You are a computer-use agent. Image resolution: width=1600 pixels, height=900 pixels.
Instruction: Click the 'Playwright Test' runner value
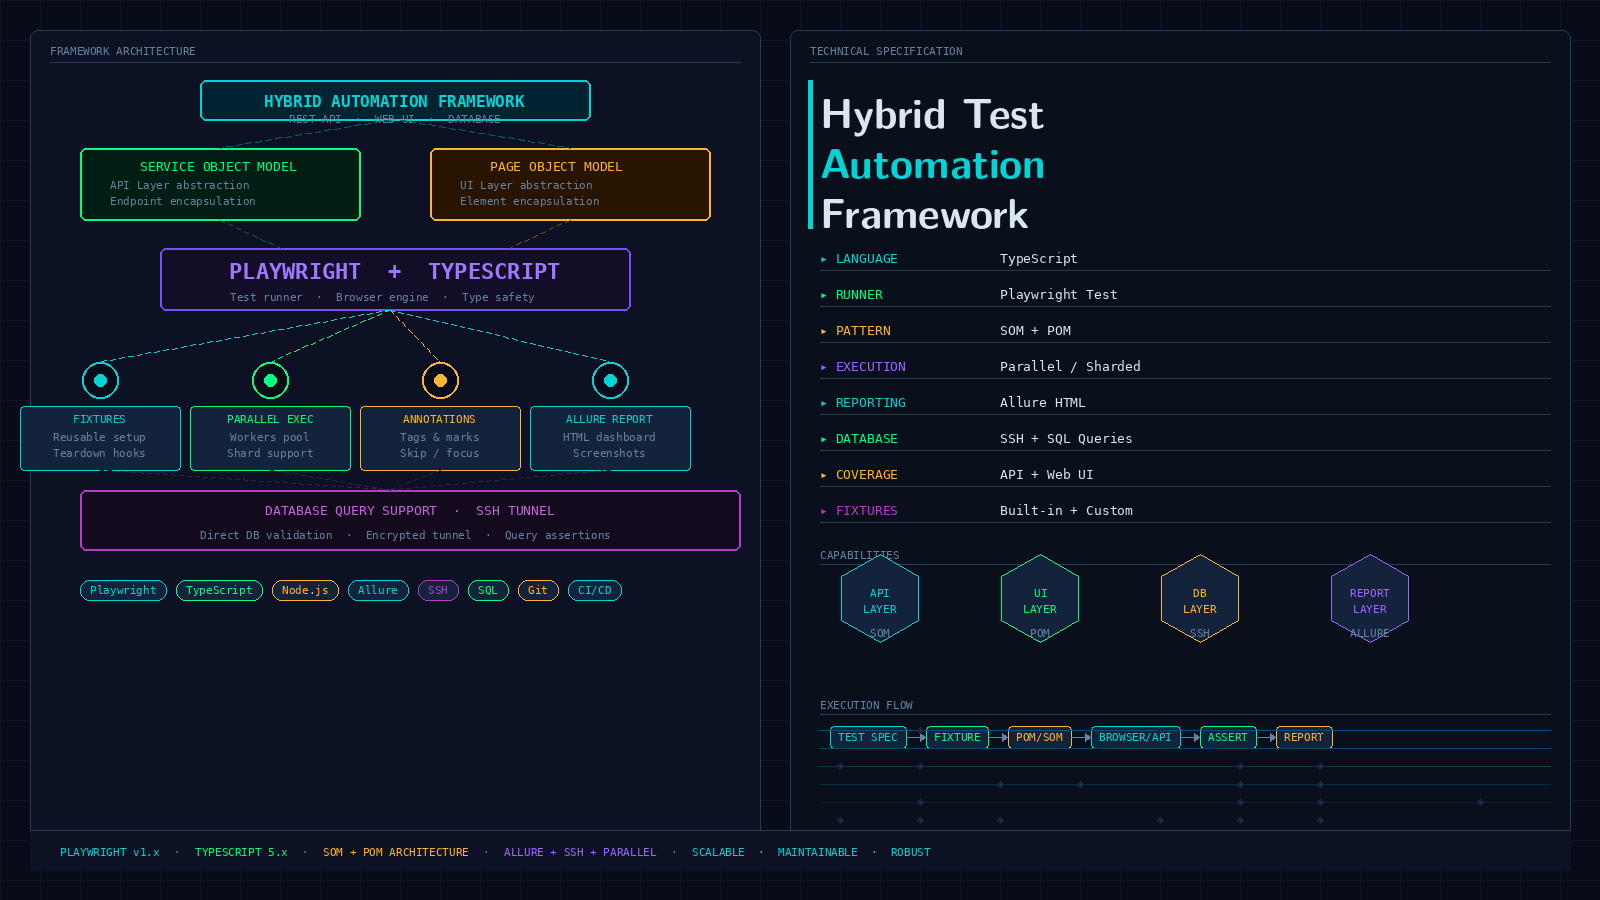click(x=1059, y=295)
